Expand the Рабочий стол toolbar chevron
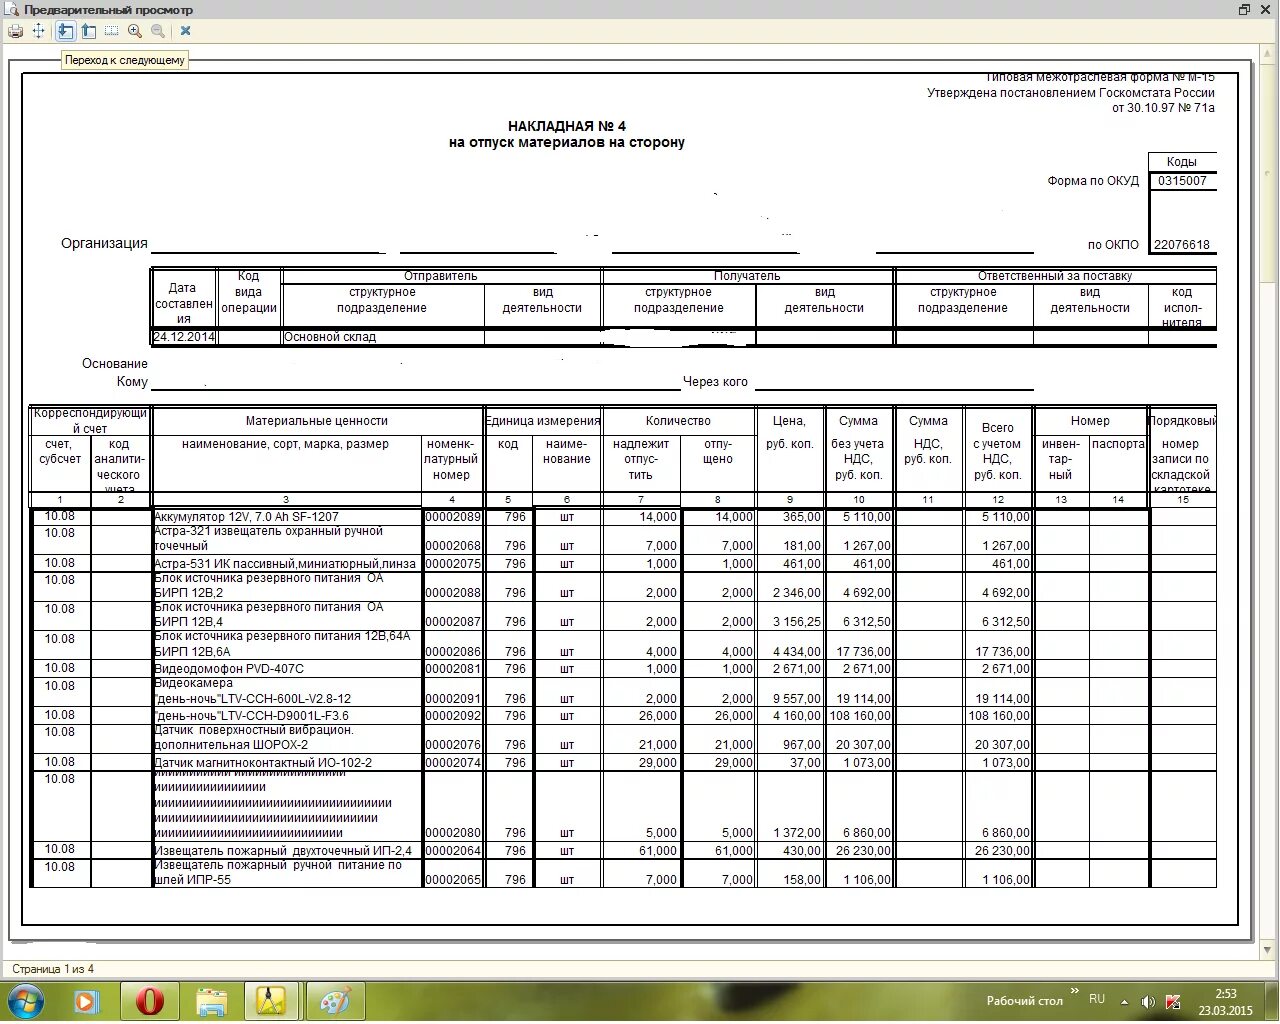1280x1024 pixels. (1075, 992)
